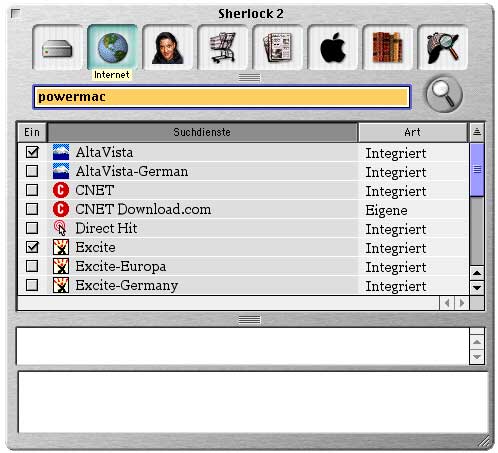Image resolution: width=498 pixels, height=453 pixels.
Task: Open the Shopping cart channel
Action: pyautogui.click(x=222, y=47)
